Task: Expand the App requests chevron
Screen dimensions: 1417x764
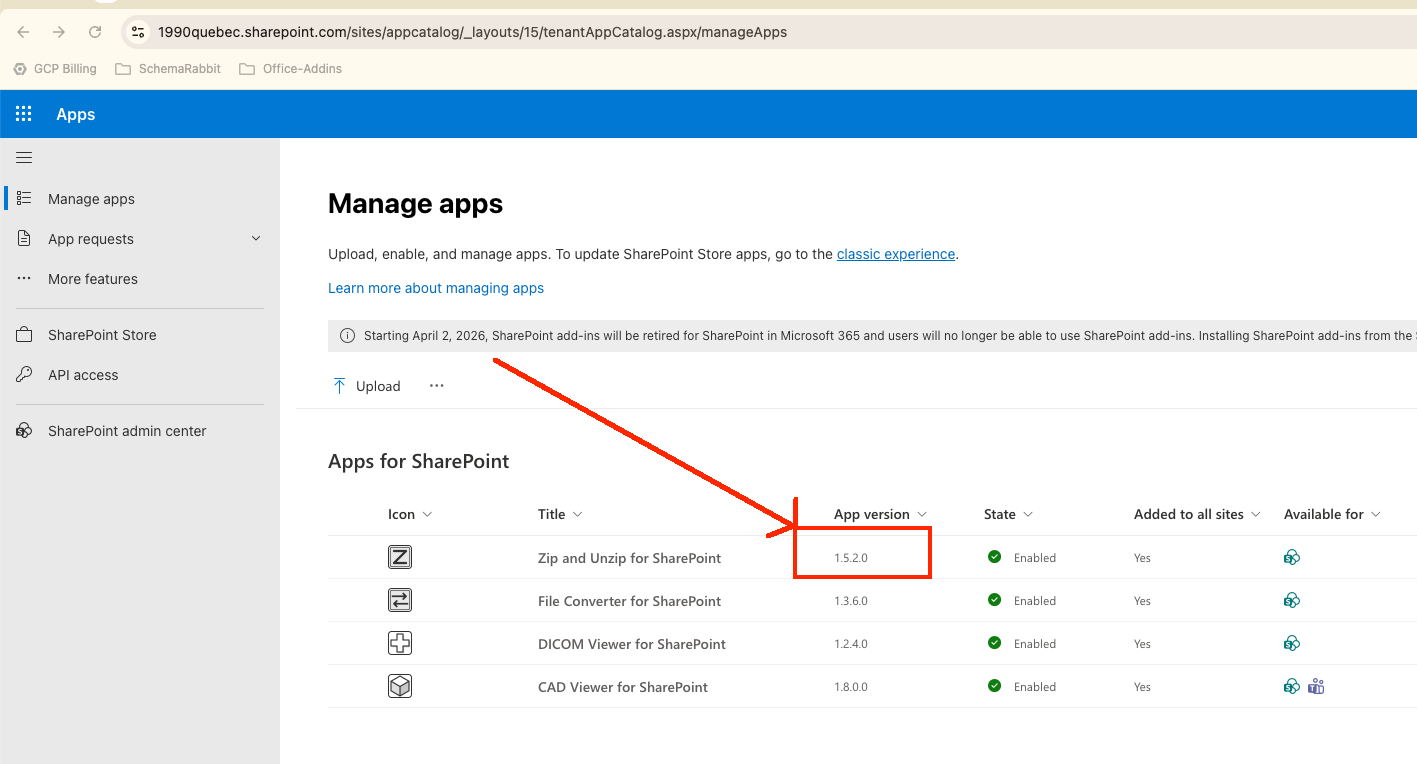Action: point(256,238)
